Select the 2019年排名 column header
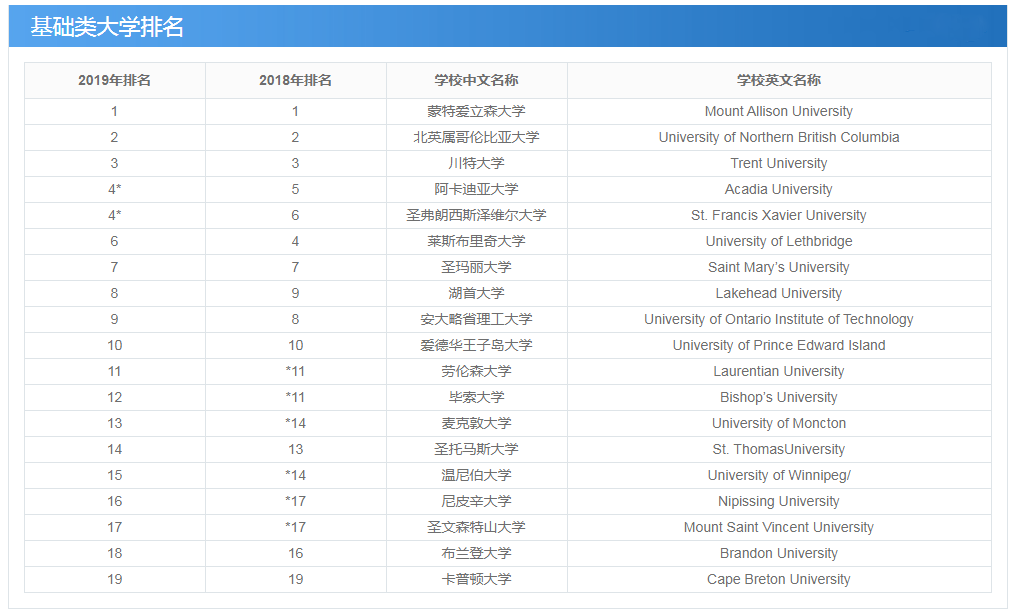 point(114,80)
